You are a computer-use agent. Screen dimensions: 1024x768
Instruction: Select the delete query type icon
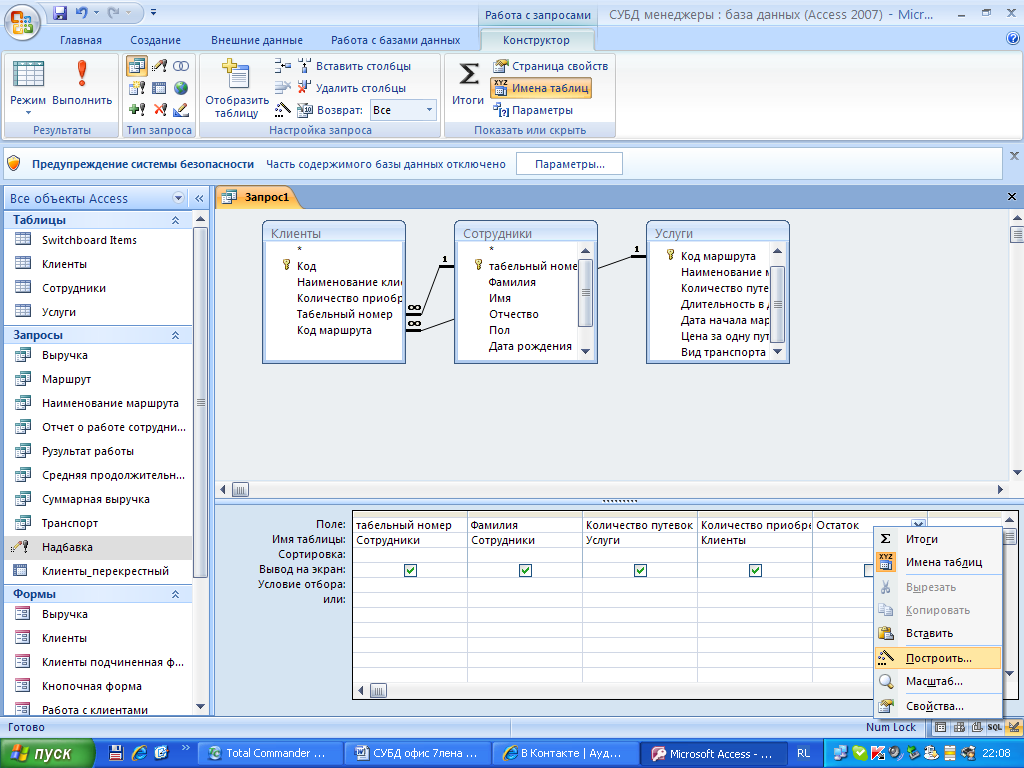[x=159, y=109]
